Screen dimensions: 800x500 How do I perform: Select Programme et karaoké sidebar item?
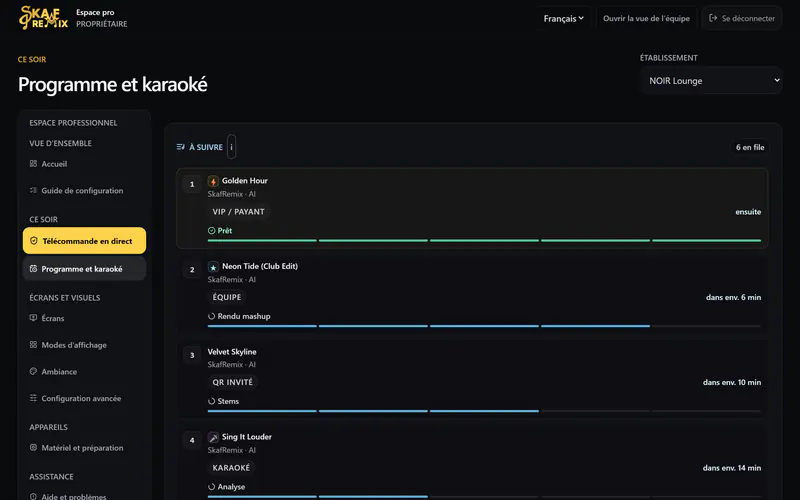(x=84, y=269)
